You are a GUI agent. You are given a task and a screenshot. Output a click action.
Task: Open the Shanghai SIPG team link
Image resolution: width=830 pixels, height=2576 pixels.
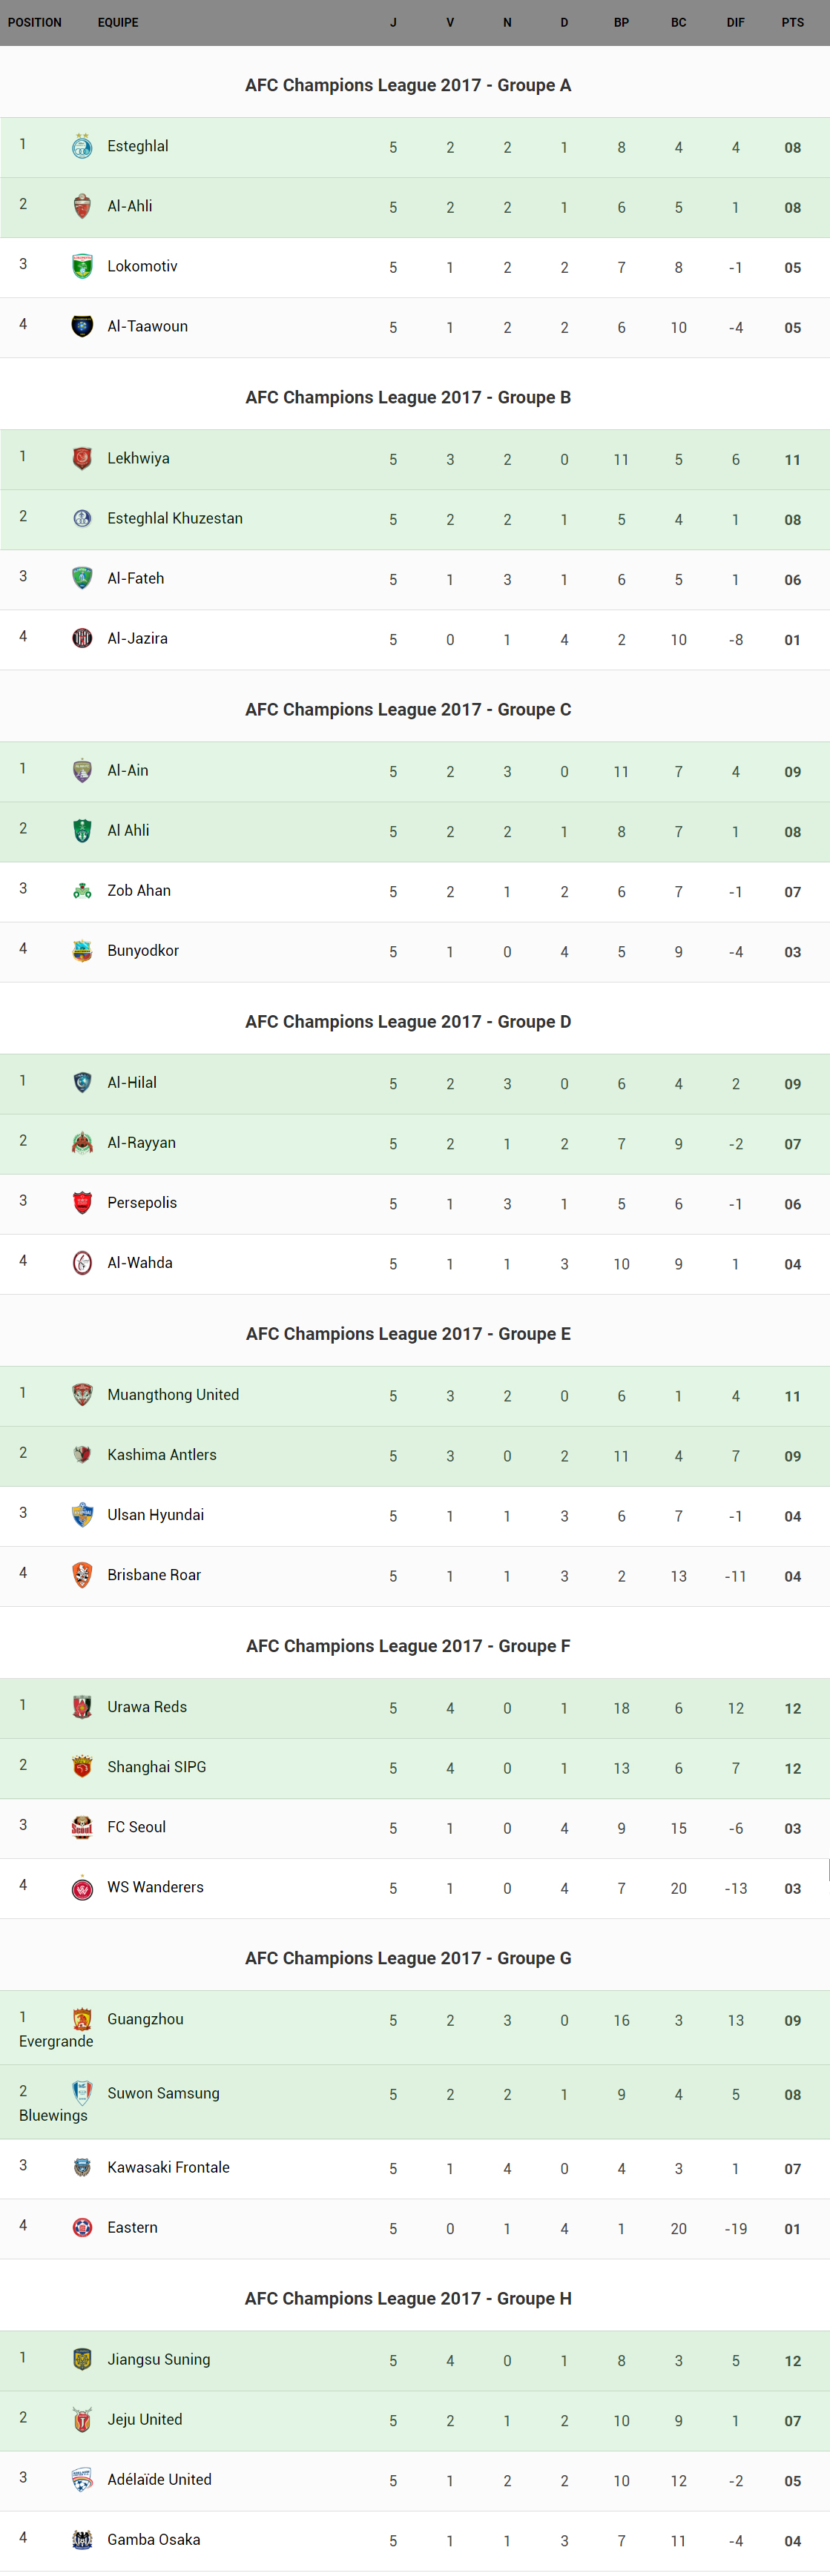pyautogui.click(x=157, y=1767)
